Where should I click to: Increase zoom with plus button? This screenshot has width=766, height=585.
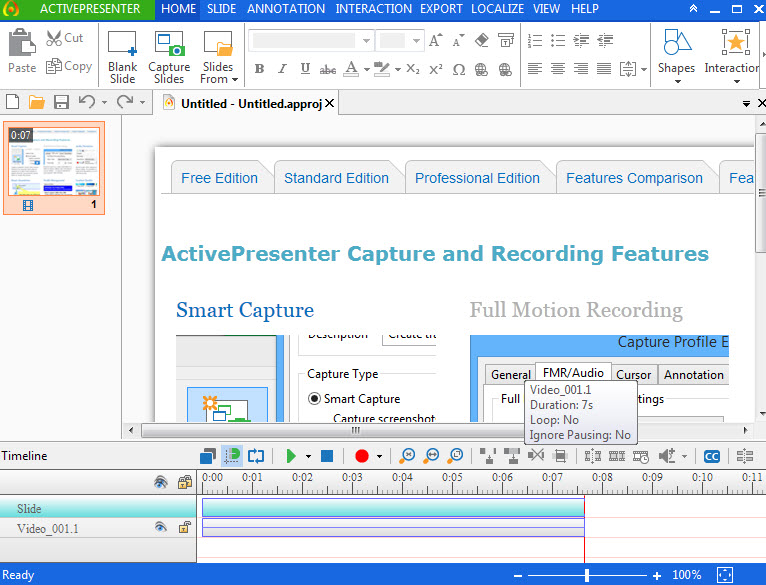coord(657,575)
